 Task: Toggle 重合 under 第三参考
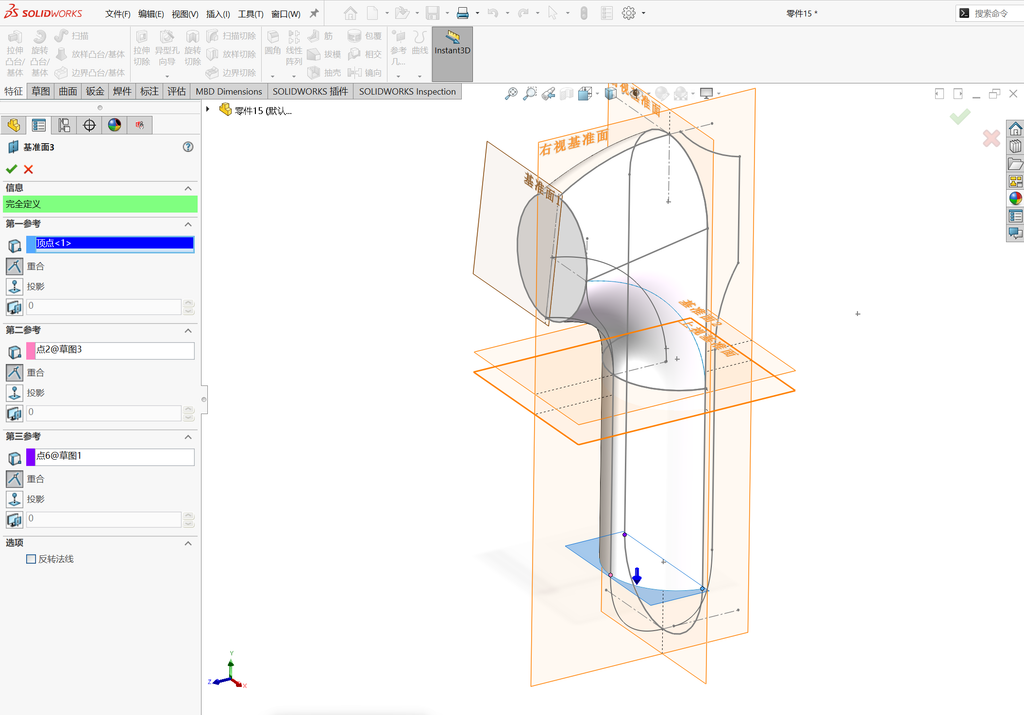(x=14, y=479)
